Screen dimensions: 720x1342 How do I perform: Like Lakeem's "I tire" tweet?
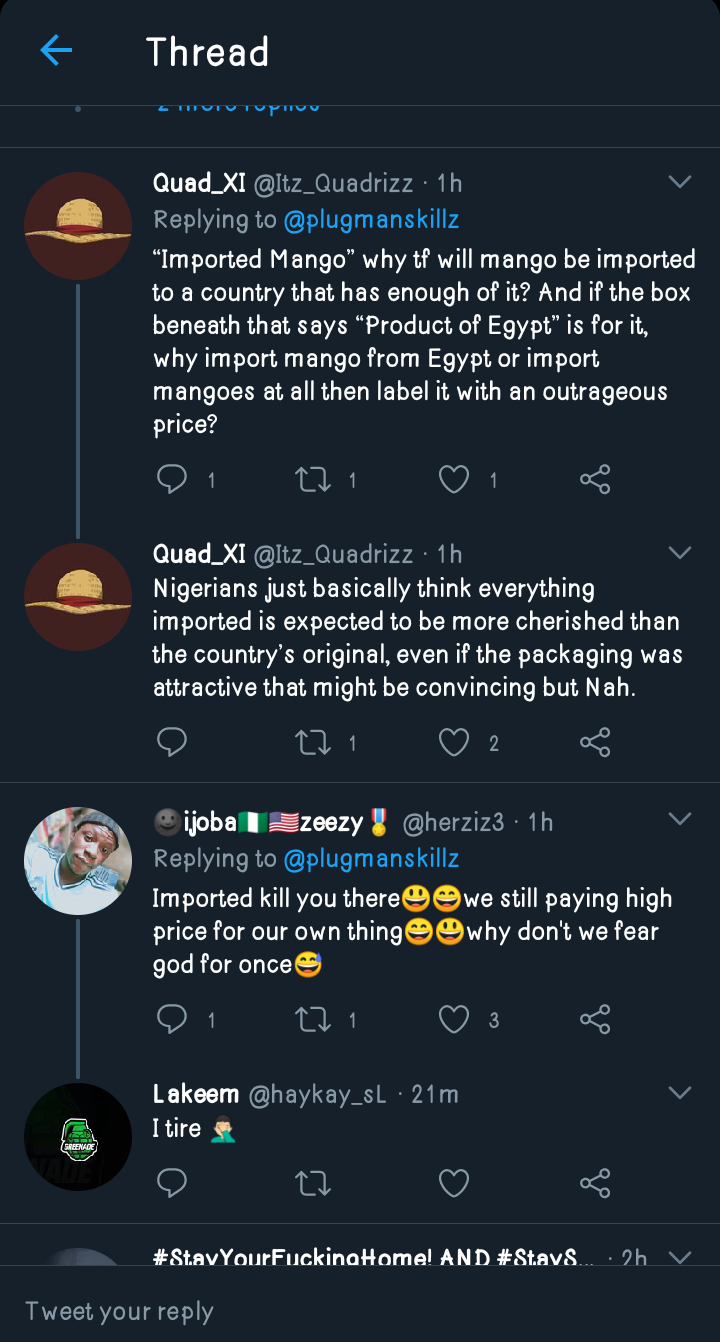(454, 1184)
